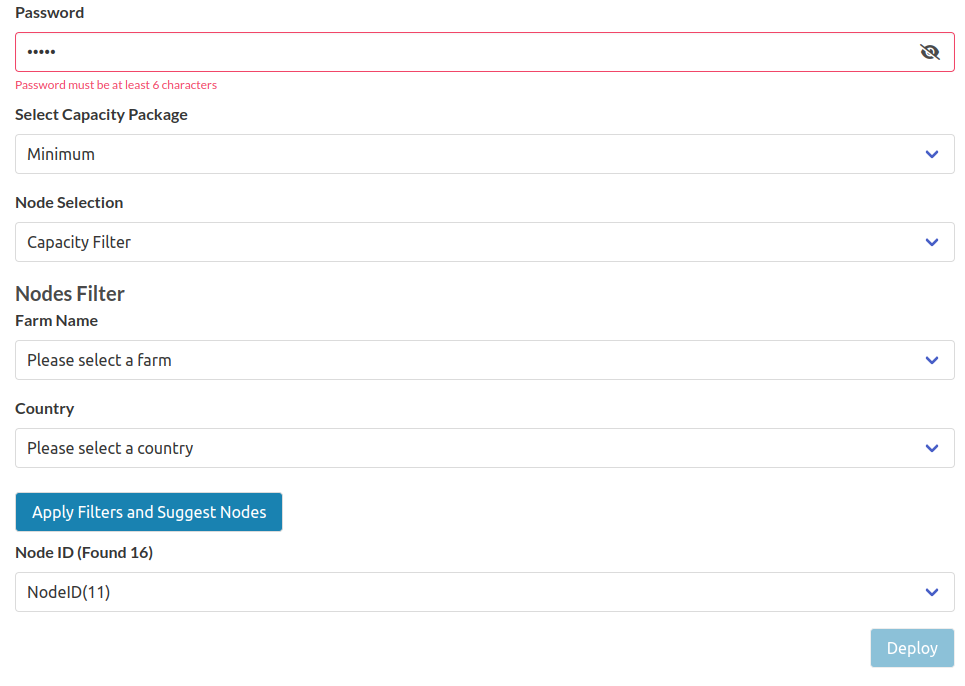Image resolution: width=965 pixels, height=686 pixels.
Task: Open the Farm Name dropdown
Action: (484, 360)
